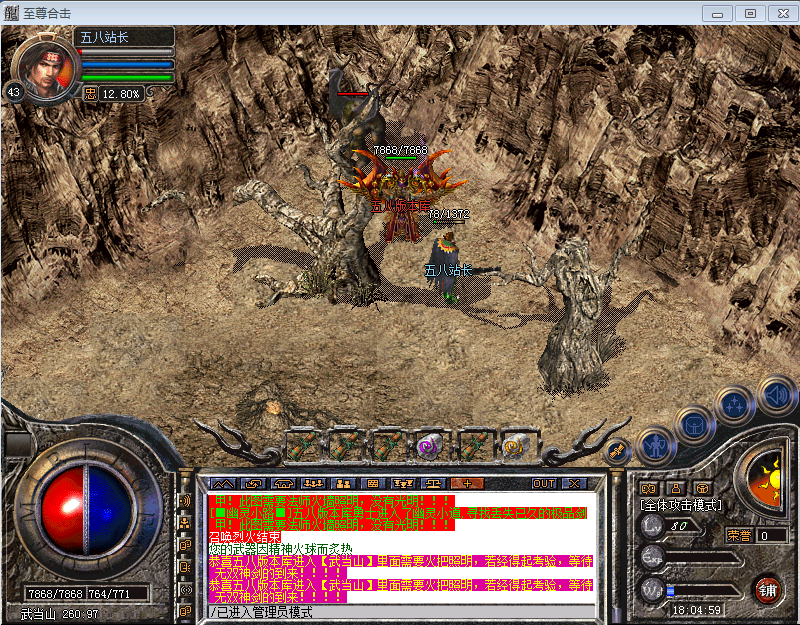
Task: Select the winged character labeled 五八版本库
Action: (x=402, y=196)
